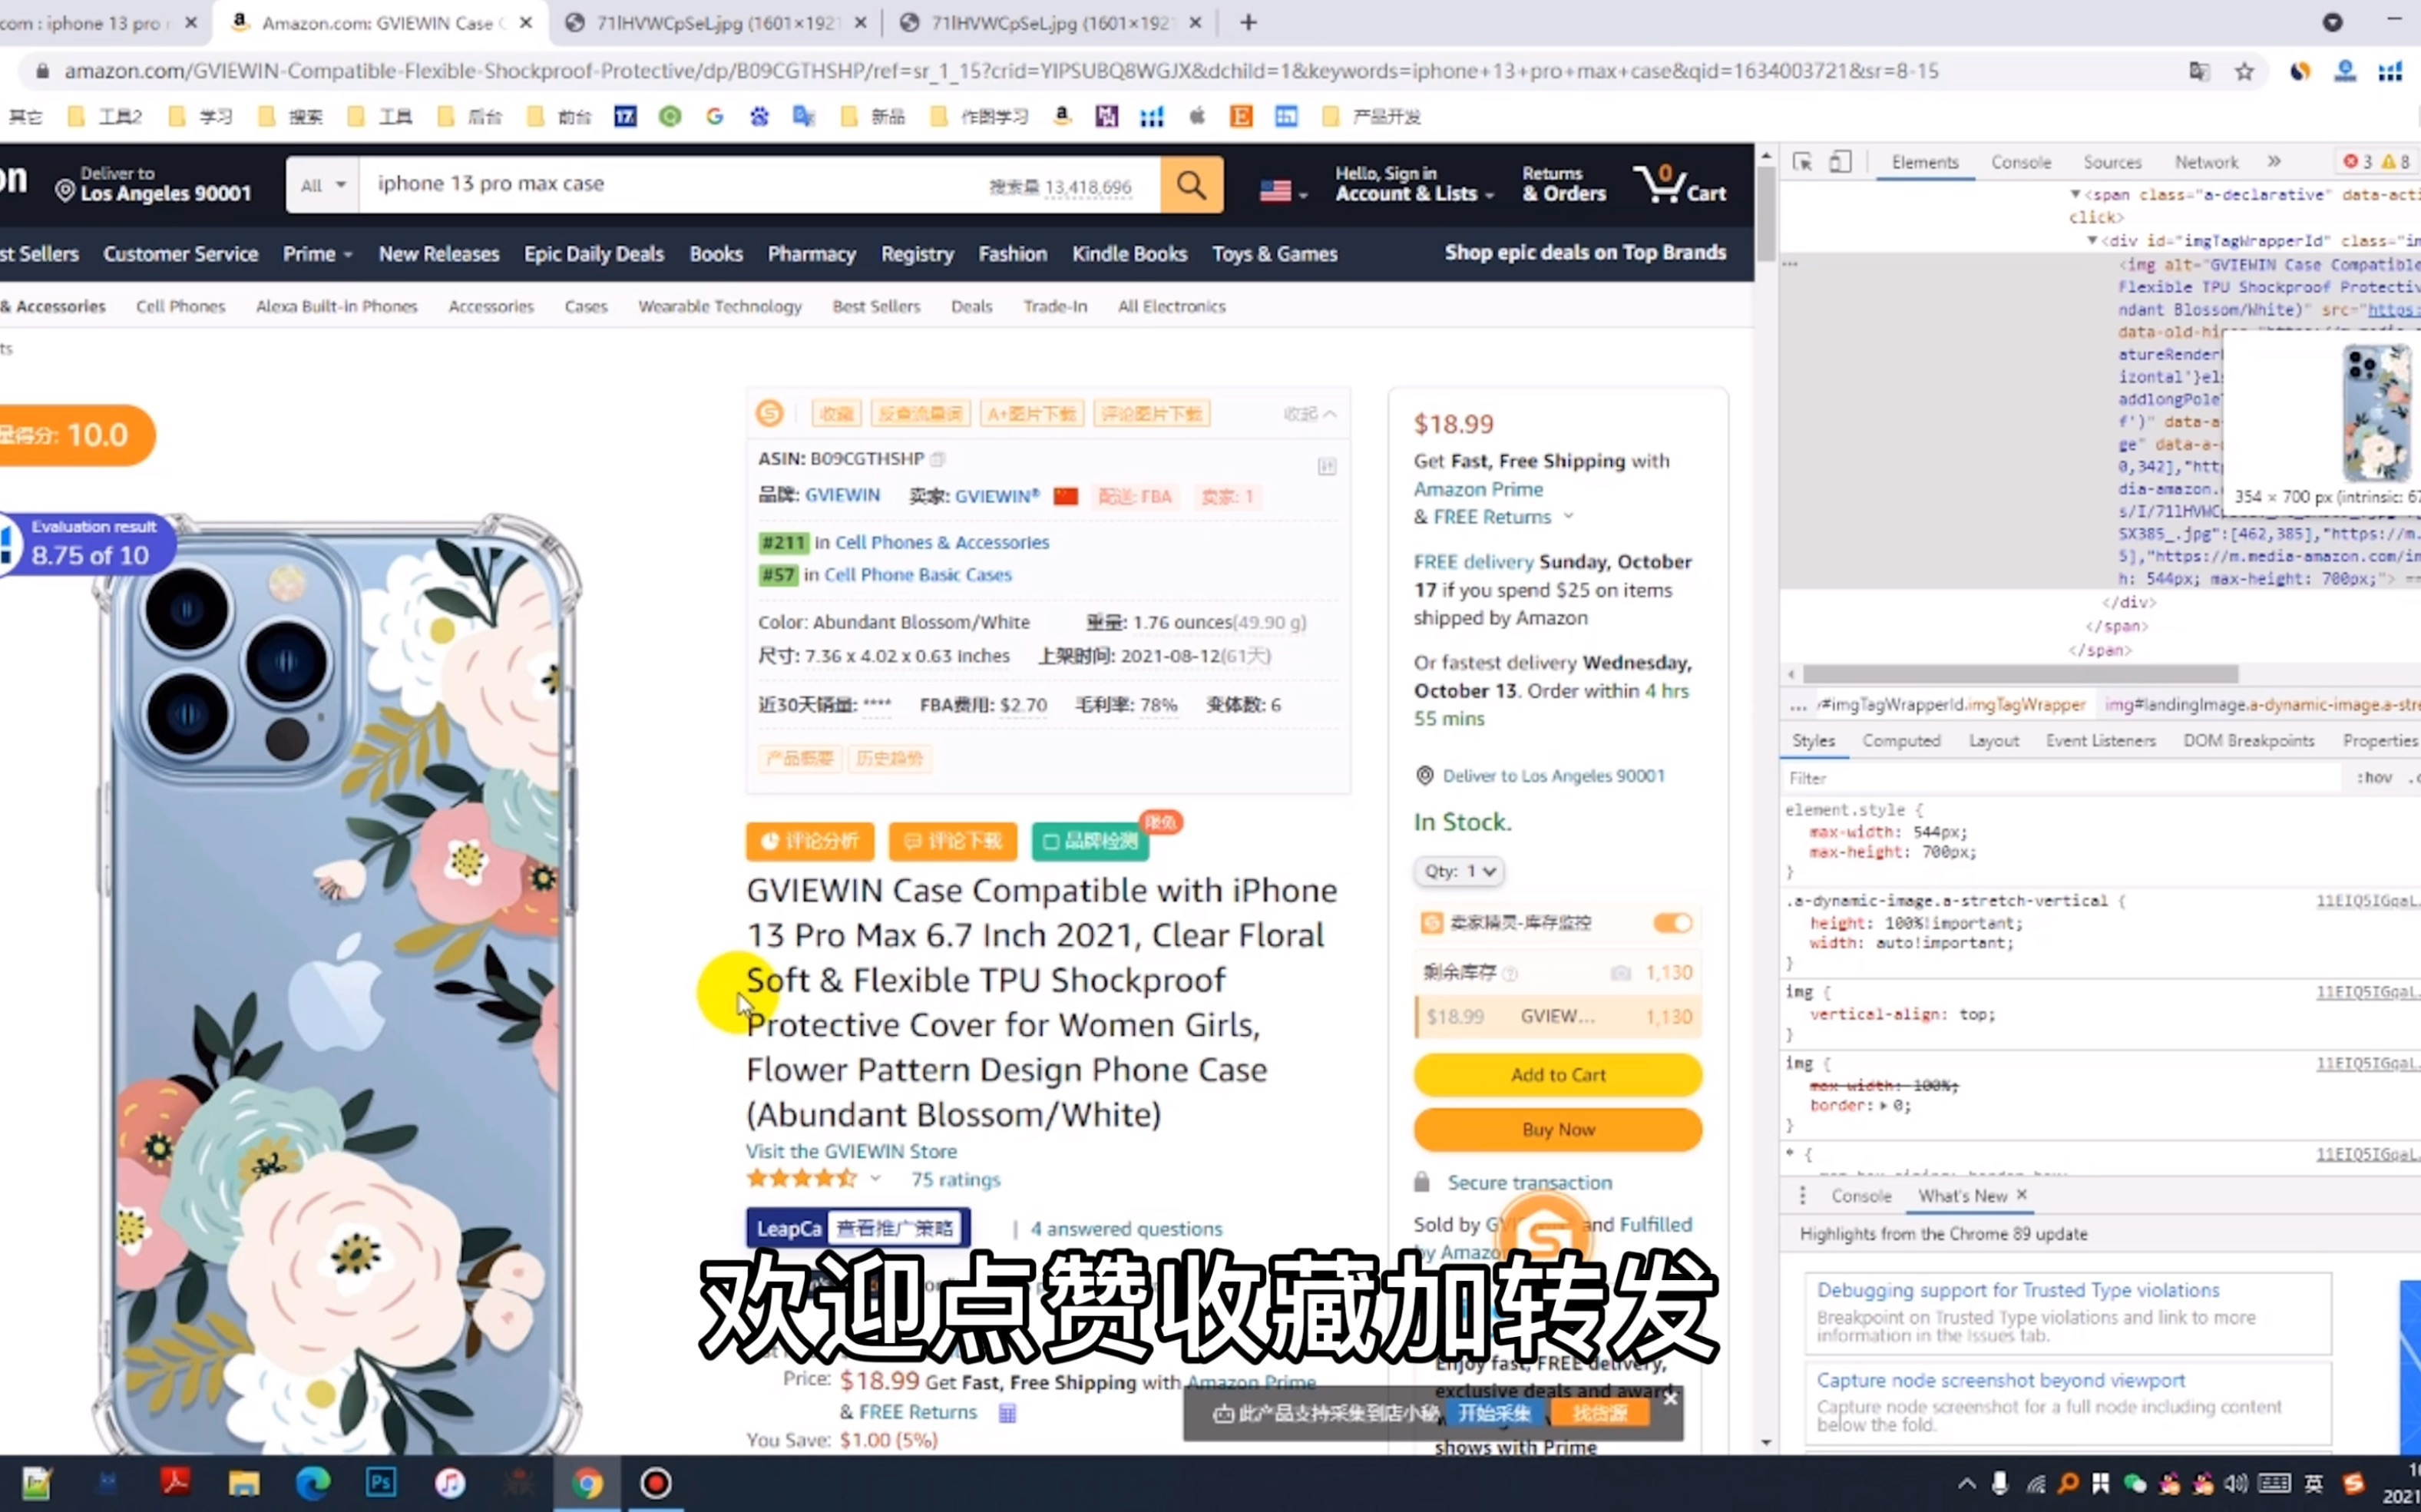Expand Account & Lists menu
The height and width of the screenshot is (1512, 2421).
tap(1414, 184)
